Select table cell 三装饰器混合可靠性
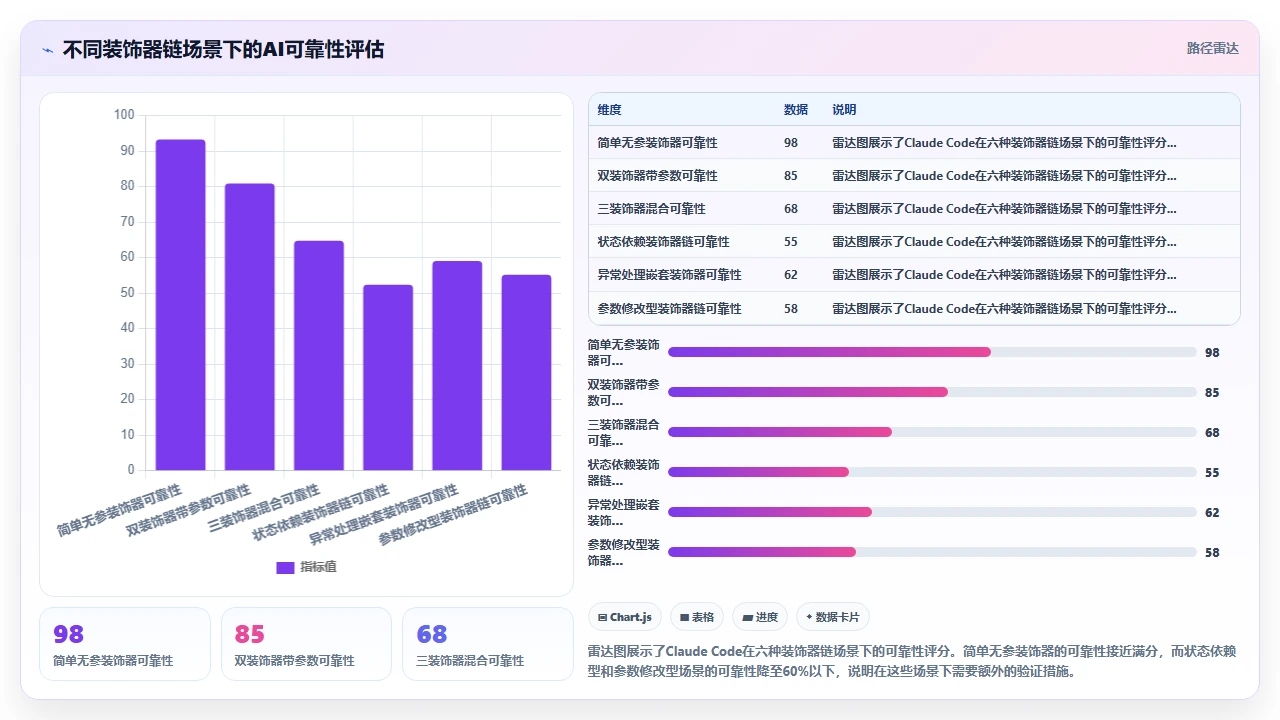This screenshot has height=720, width=1280. point(651,209)
